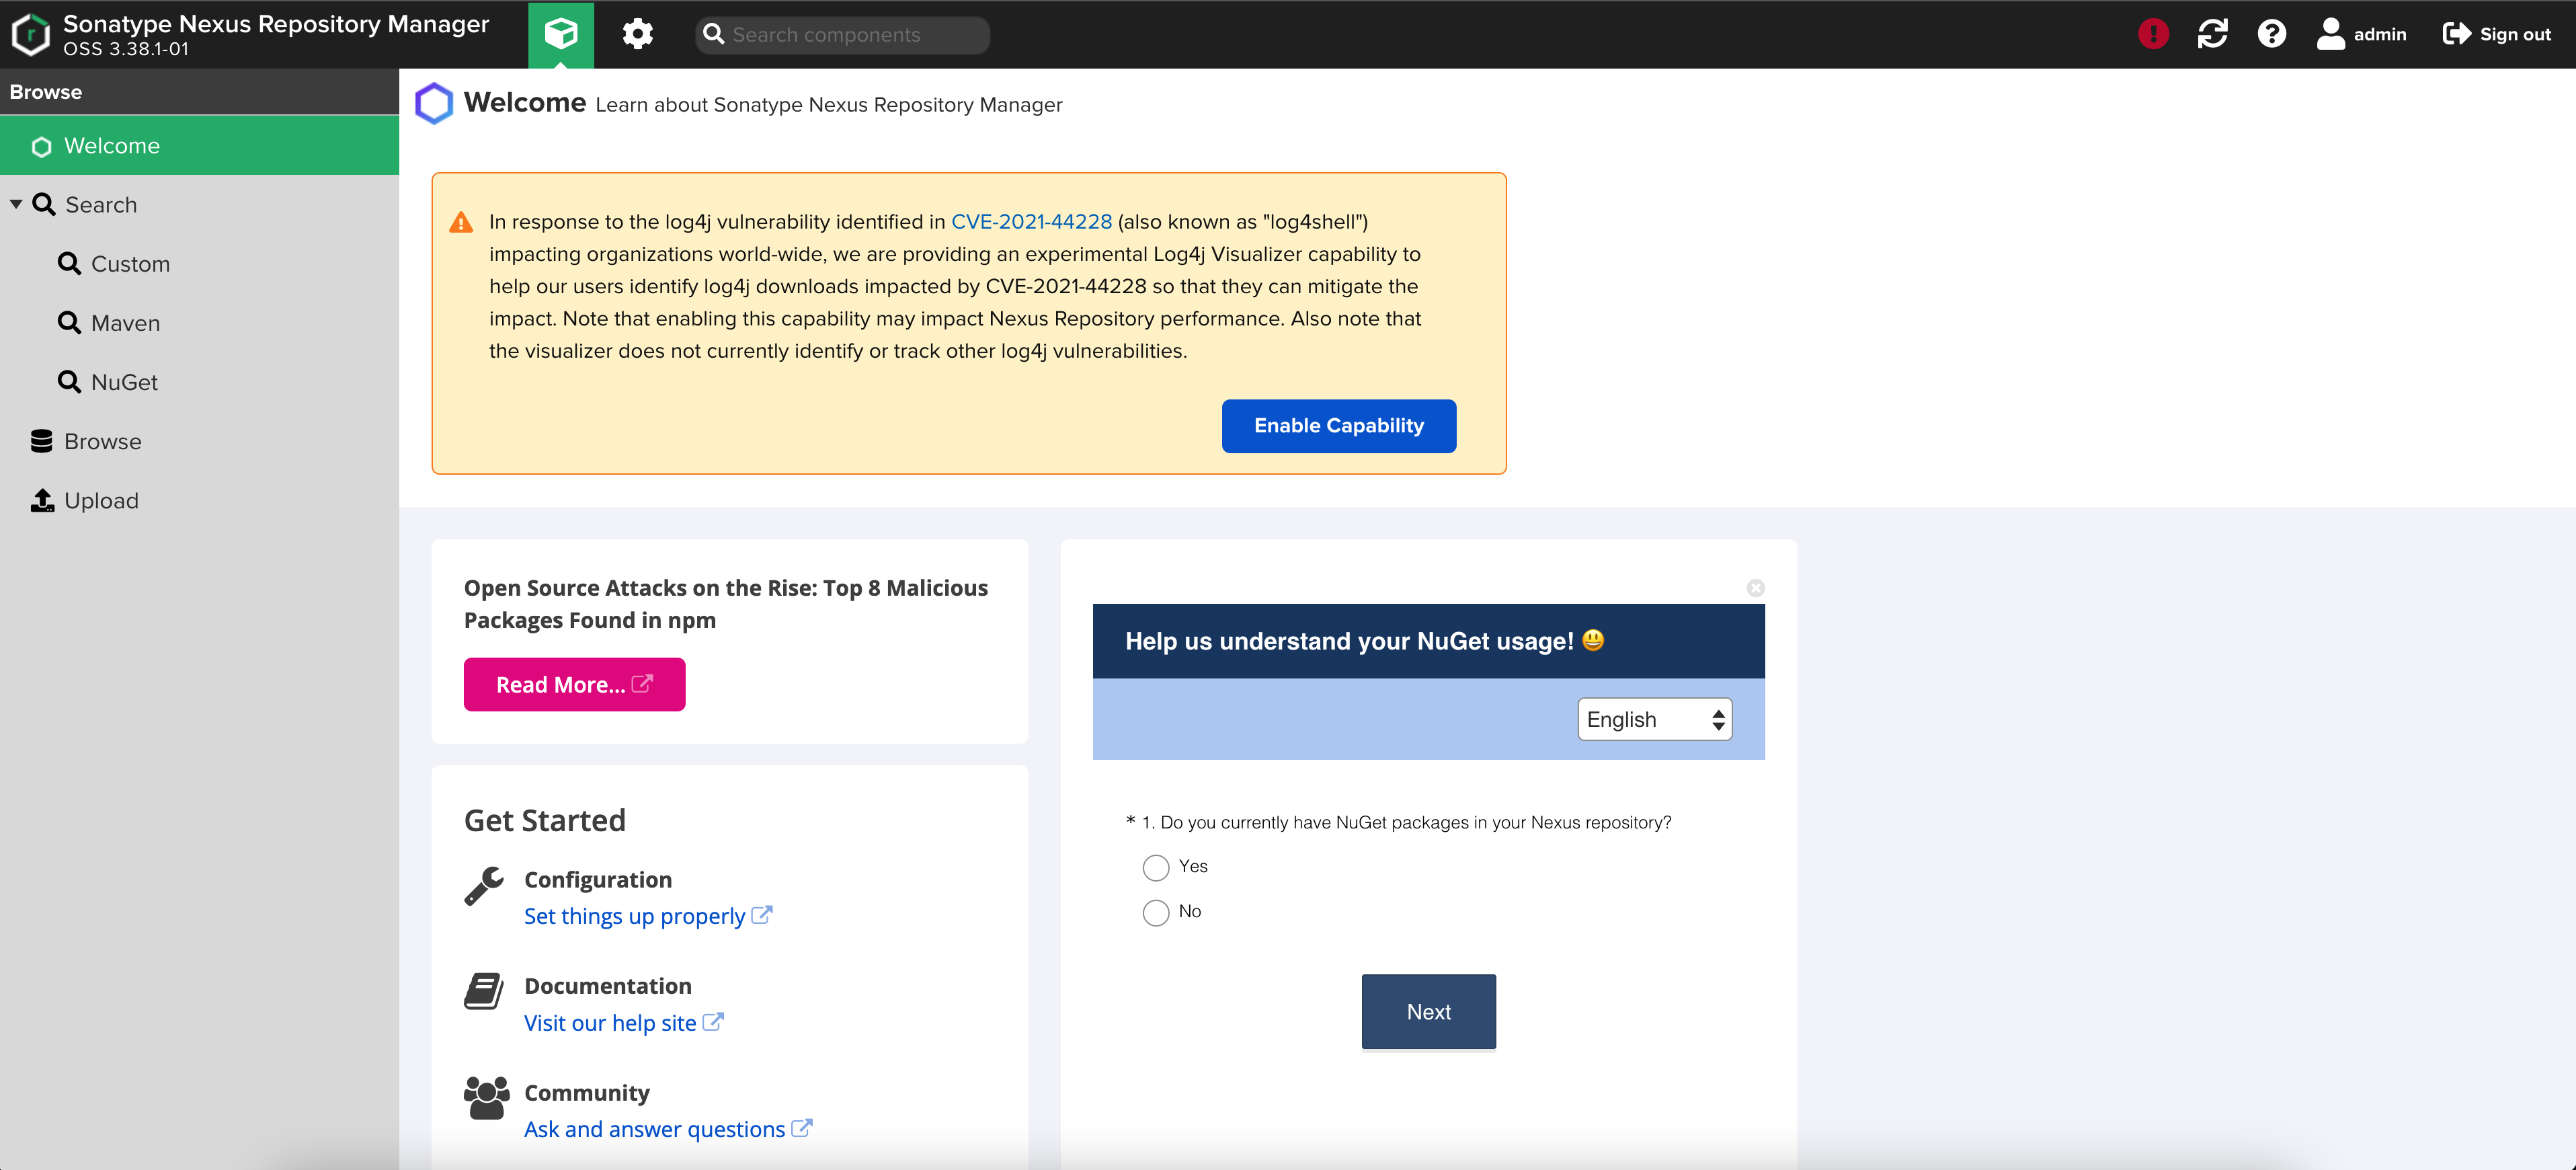Click the Enable Capability button
Screen dimensions: 2576x1170
click(1338, 426)
